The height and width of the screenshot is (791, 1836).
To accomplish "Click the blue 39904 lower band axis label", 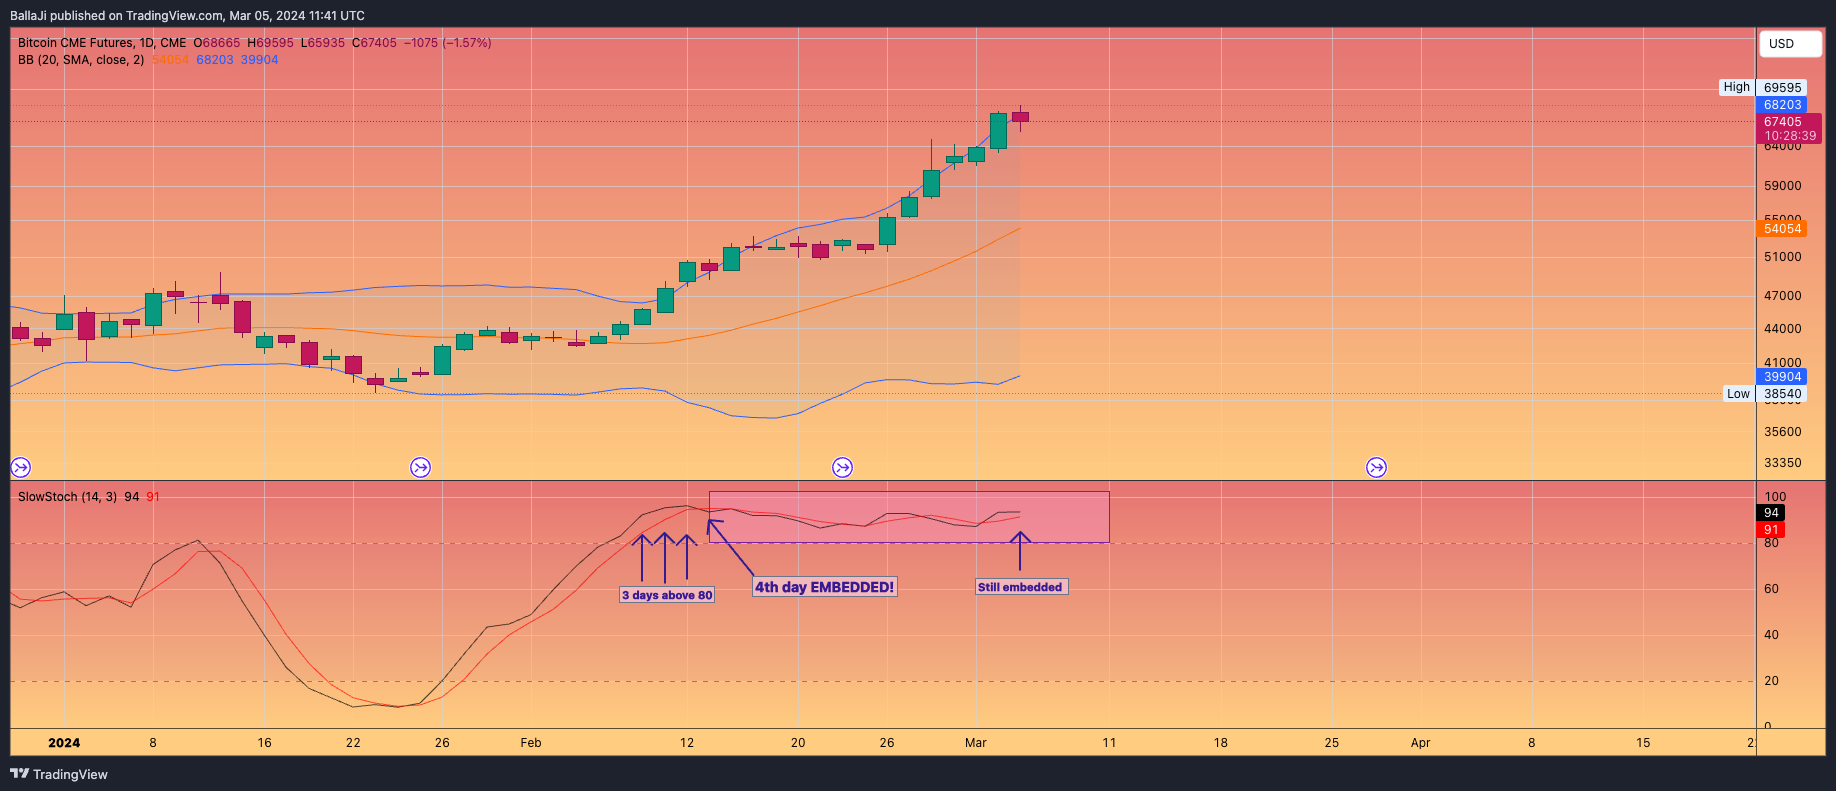I will [x=1782, y=376].
